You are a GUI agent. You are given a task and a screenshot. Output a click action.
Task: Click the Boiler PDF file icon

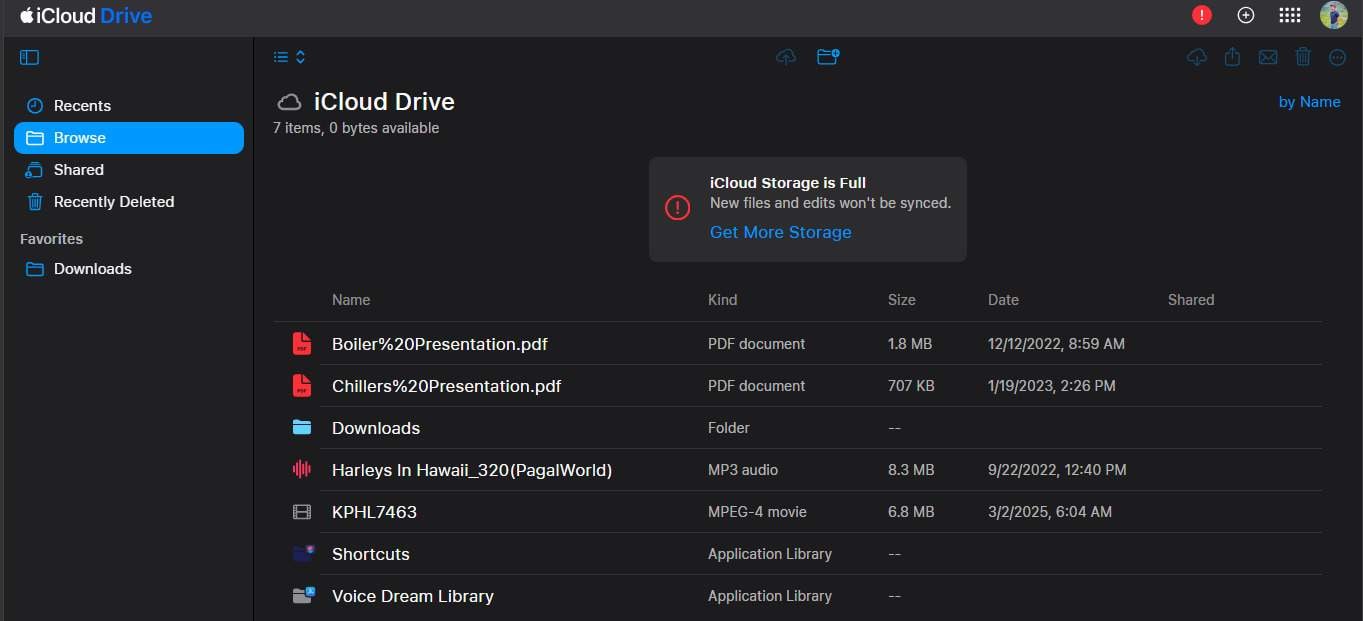(x=301, y=344)
